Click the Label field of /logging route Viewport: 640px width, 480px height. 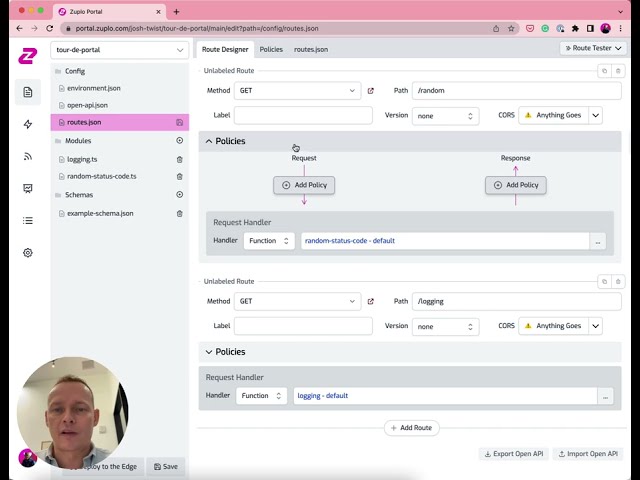point(303,326)
